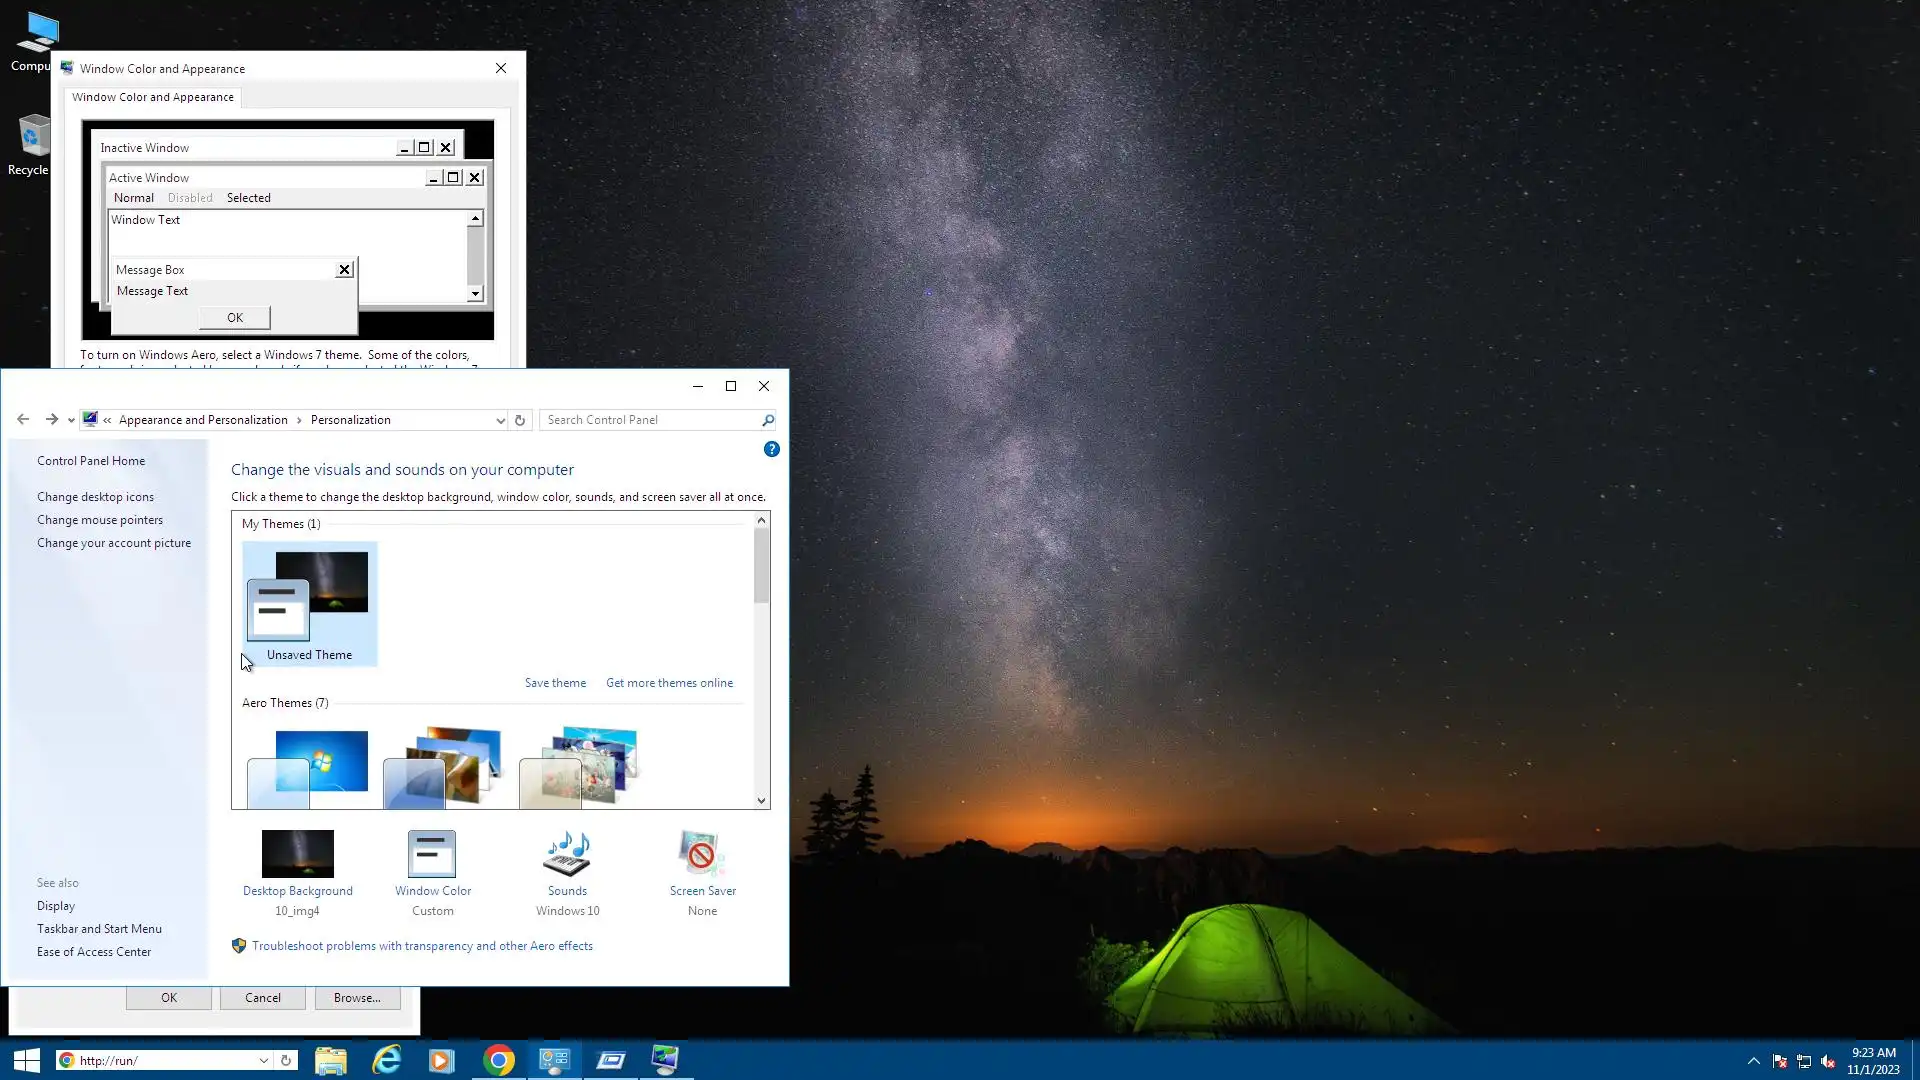Click the blue help question-mark icon

point(771,449)
